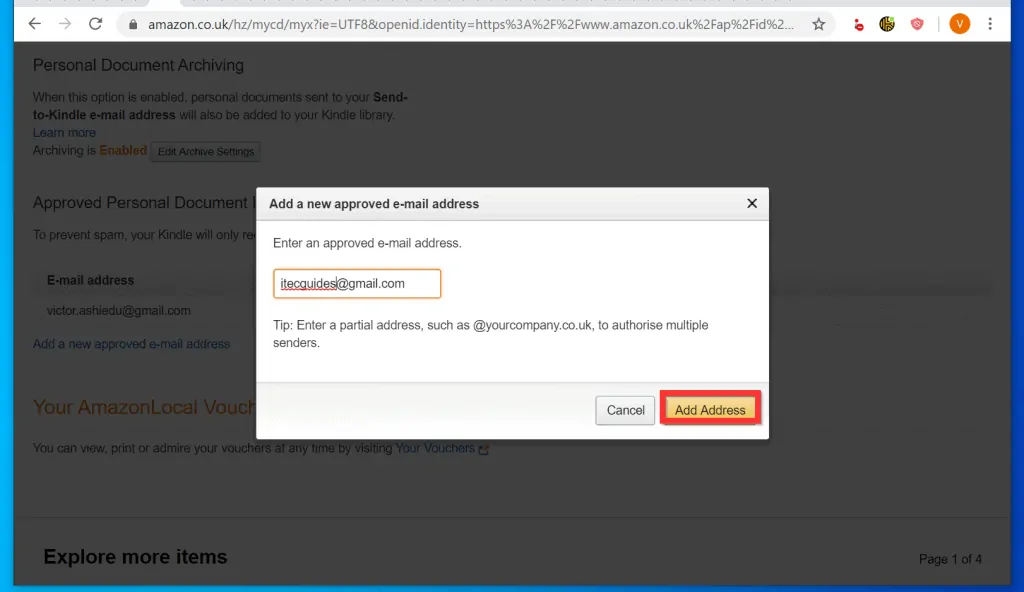Click the padlock site security icon
Image resolution: width=1024 pixels, height=592 pixels.
tap(133, 24)
